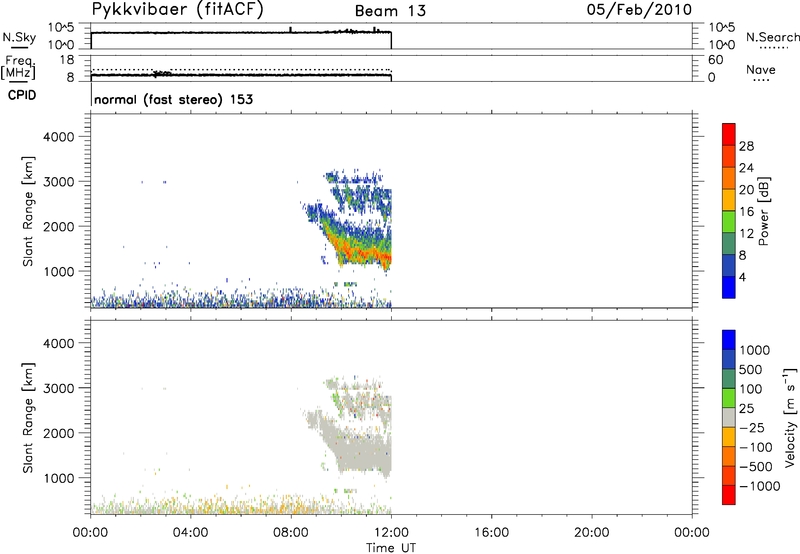This screenshot has height=554, width=800.
Task: Pick the bright blue bottom Power swatch
Action: click(729, 287)
